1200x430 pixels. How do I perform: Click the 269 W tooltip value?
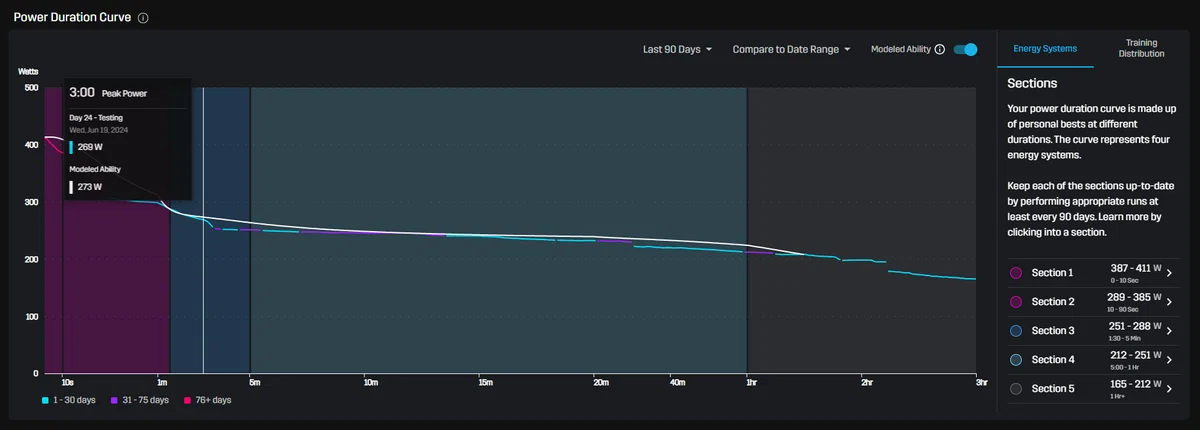[x=90, y=147]
